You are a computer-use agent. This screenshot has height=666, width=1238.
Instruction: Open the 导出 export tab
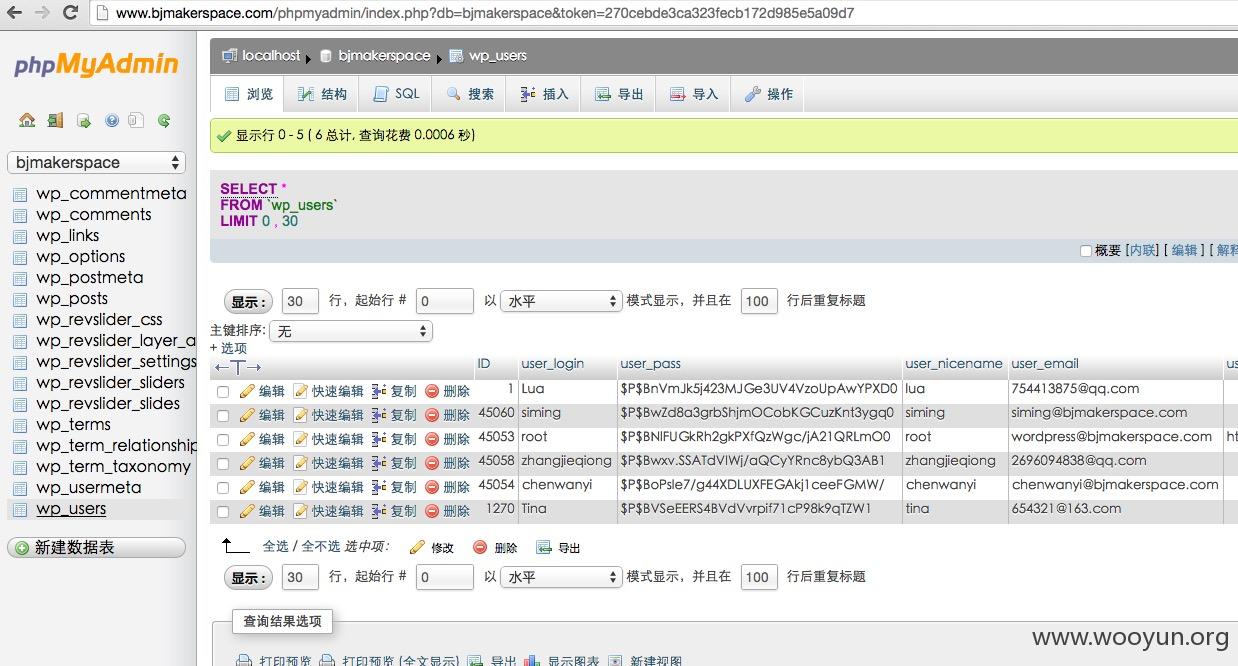tap(619, 94)
